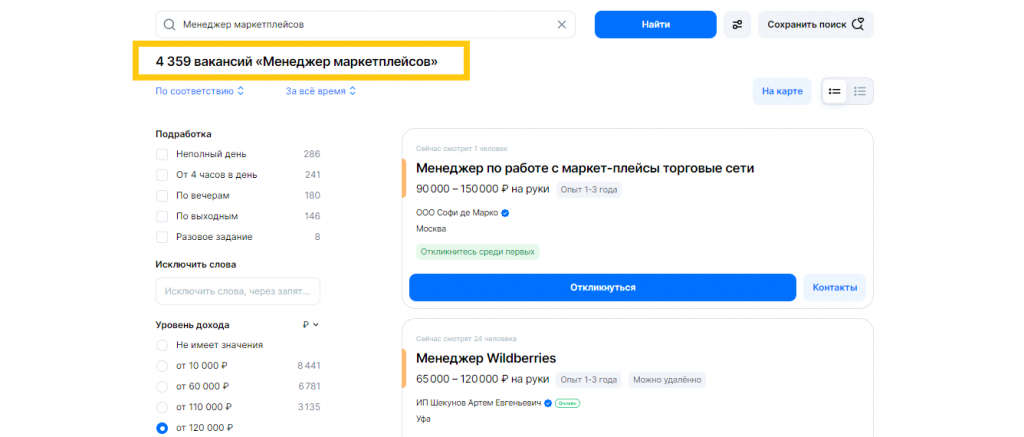Image resolution: width=1024 pixels, height=437 pixels.
Task: Click the magnifier icon in the search bar
Action: point(169,25)
